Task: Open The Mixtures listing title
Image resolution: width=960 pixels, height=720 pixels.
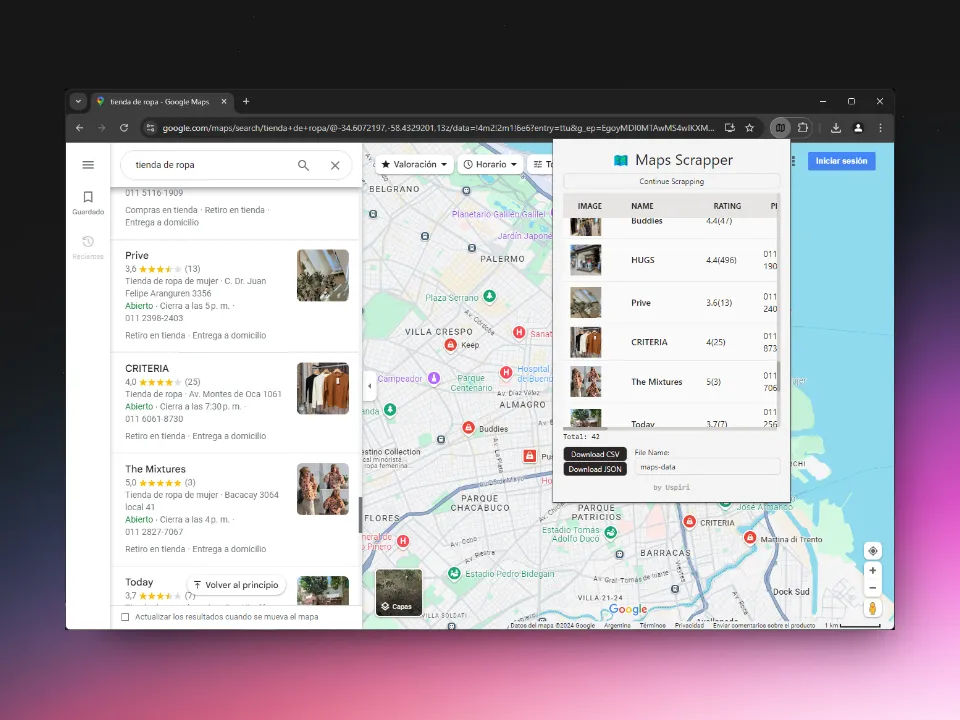Action: pyautogui.click(x=156, y=469)
